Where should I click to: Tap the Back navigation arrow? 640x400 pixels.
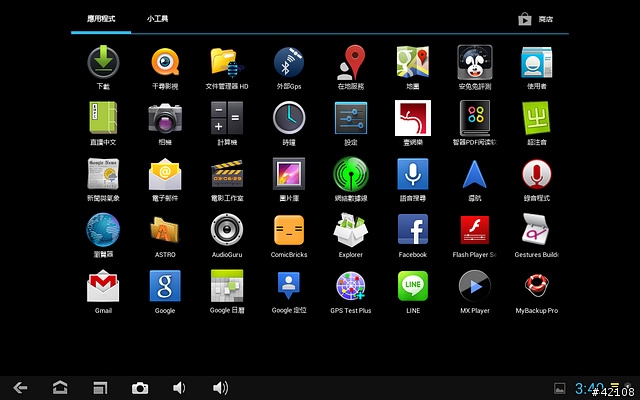[x=20, y=388]
